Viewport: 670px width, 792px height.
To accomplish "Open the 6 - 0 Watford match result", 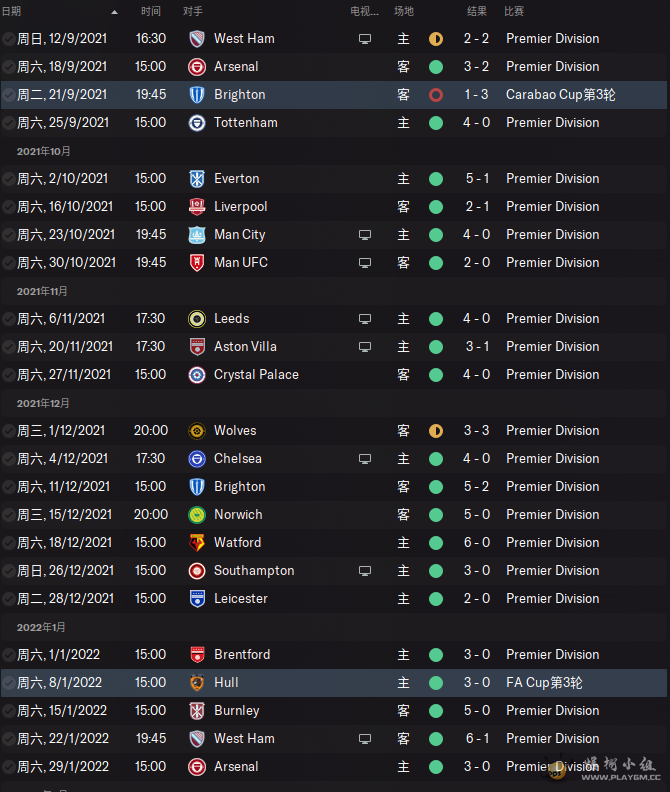I will pos(477,543).
